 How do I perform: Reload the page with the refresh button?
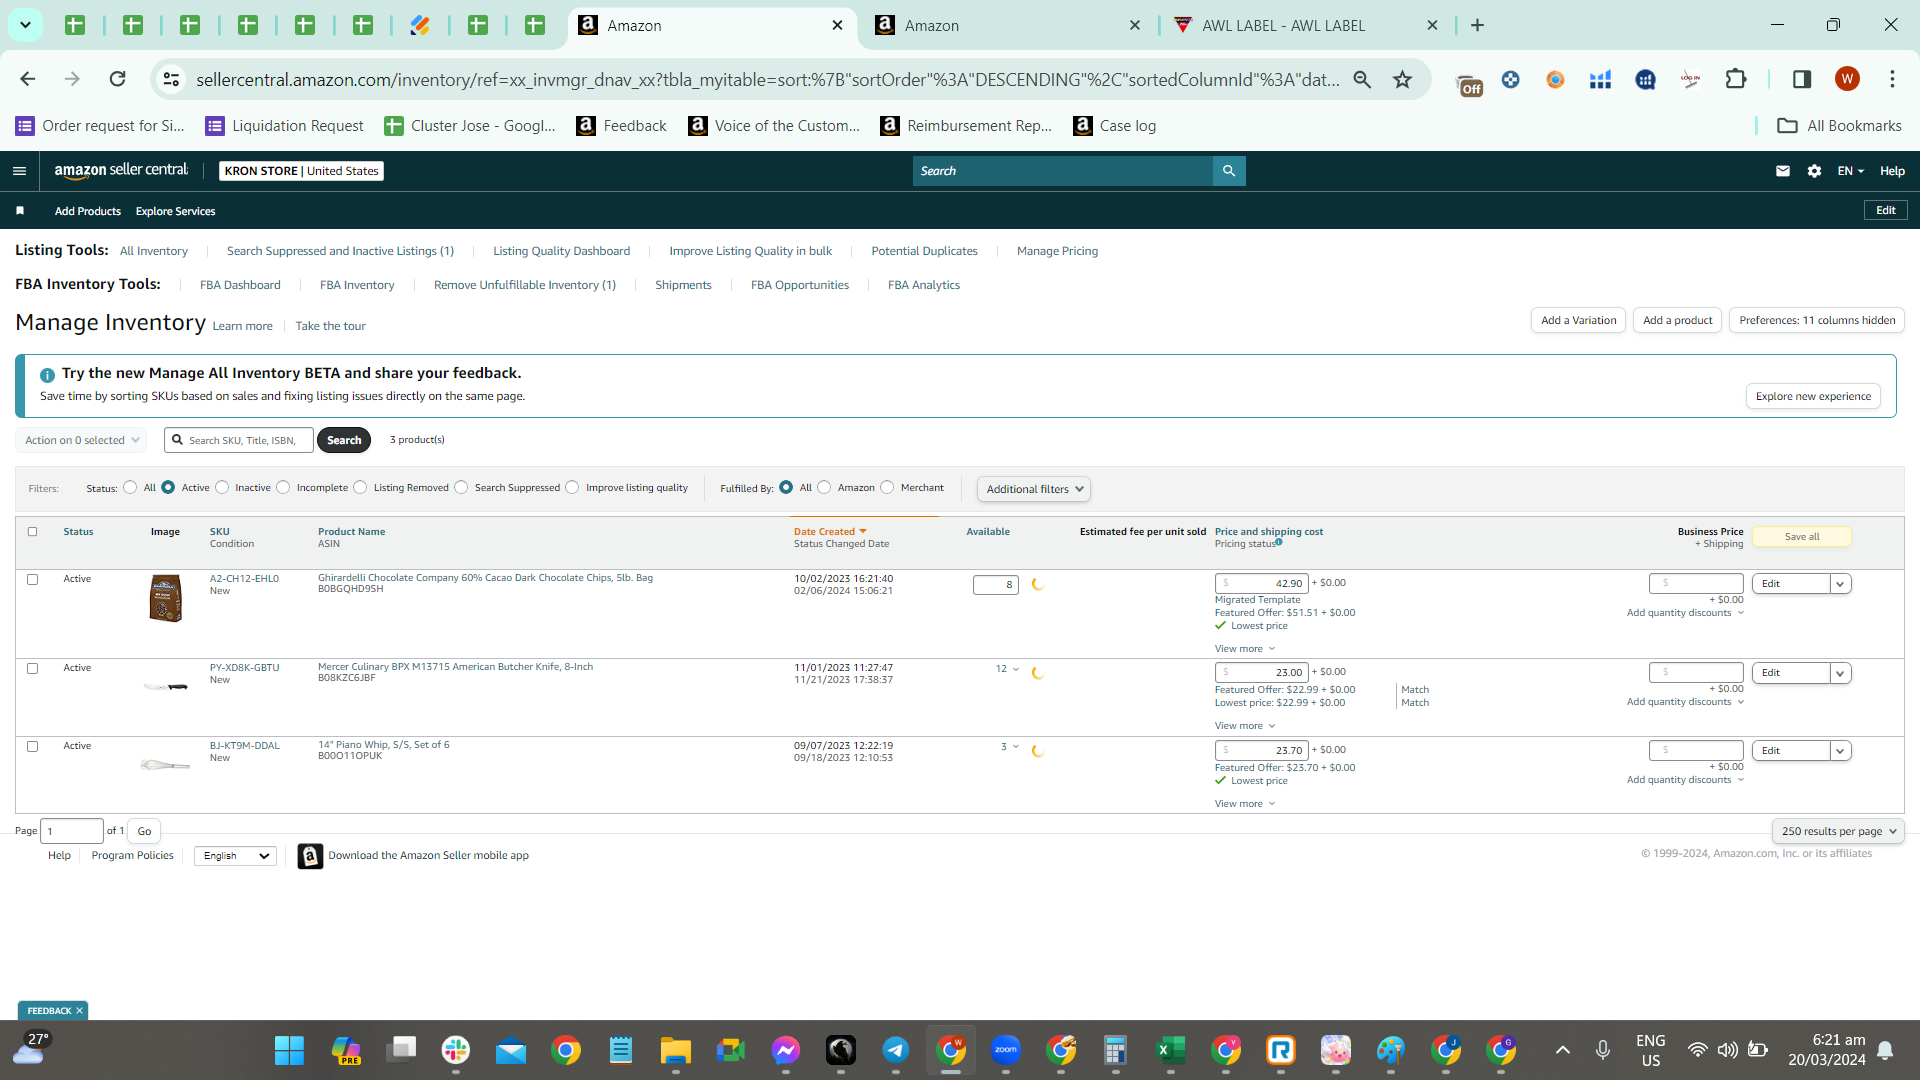[x=117, y=79]
